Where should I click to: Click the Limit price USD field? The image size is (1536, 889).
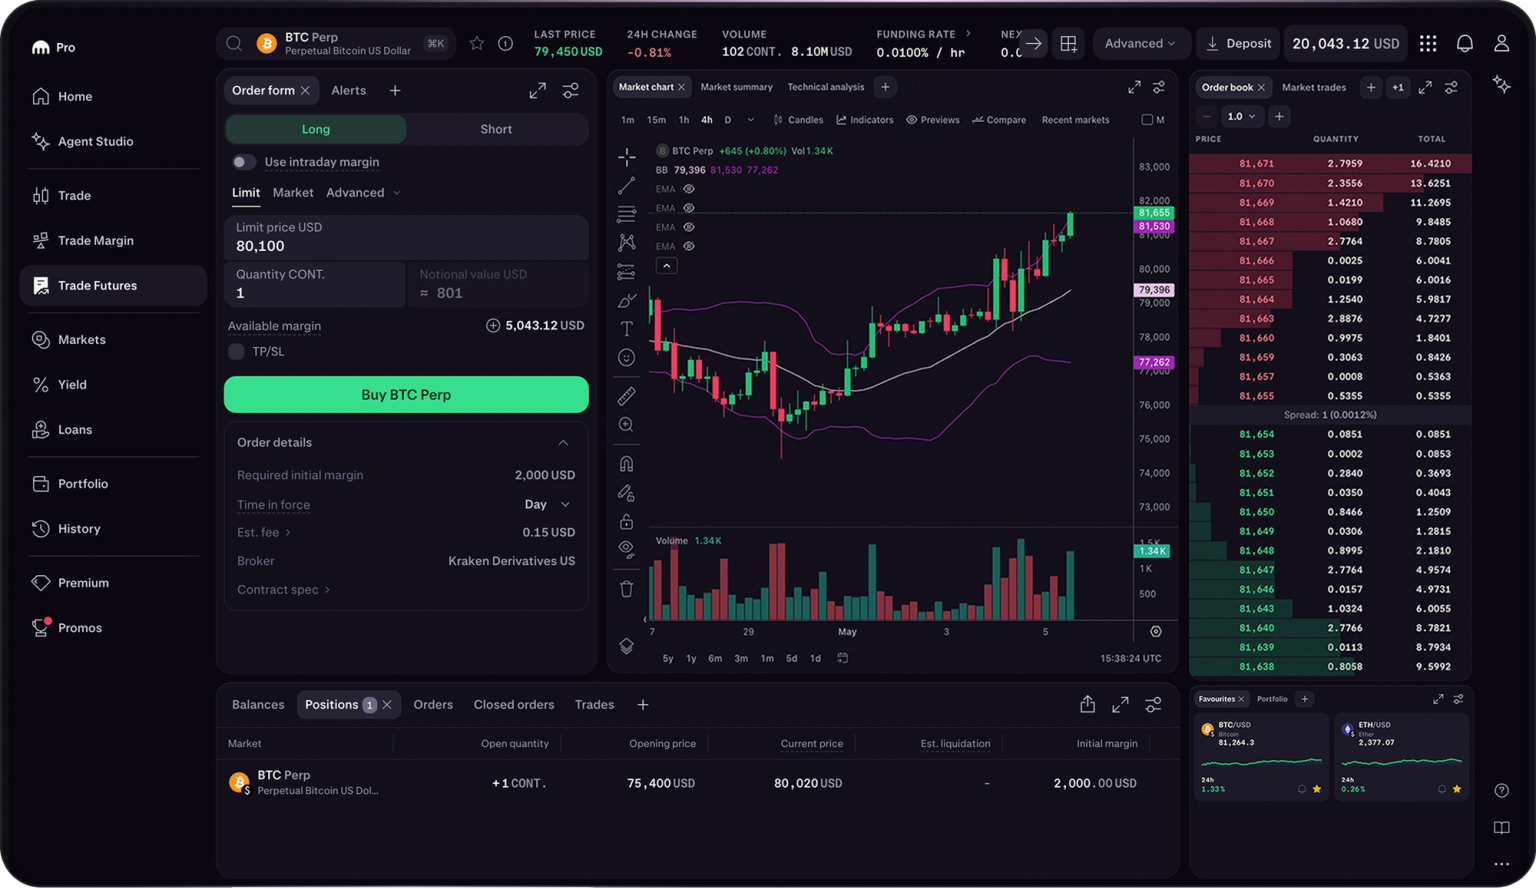coord(406,238)
